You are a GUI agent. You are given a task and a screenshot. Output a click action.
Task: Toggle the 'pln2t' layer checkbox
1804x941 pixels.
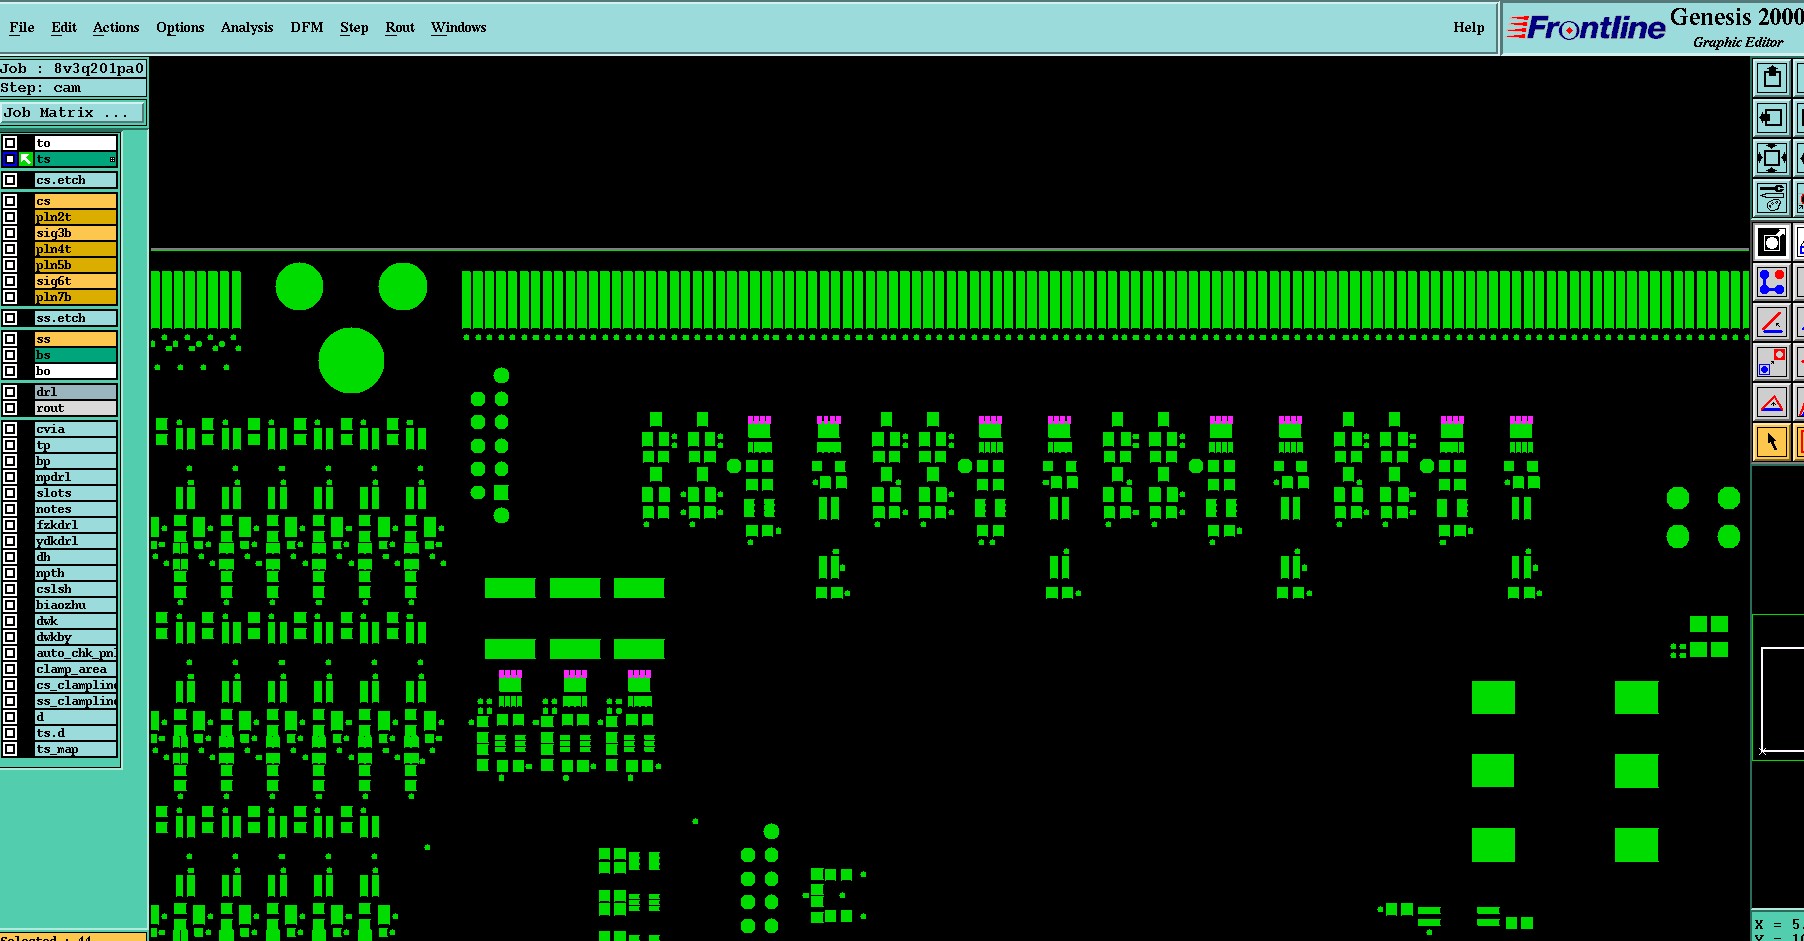10,217
